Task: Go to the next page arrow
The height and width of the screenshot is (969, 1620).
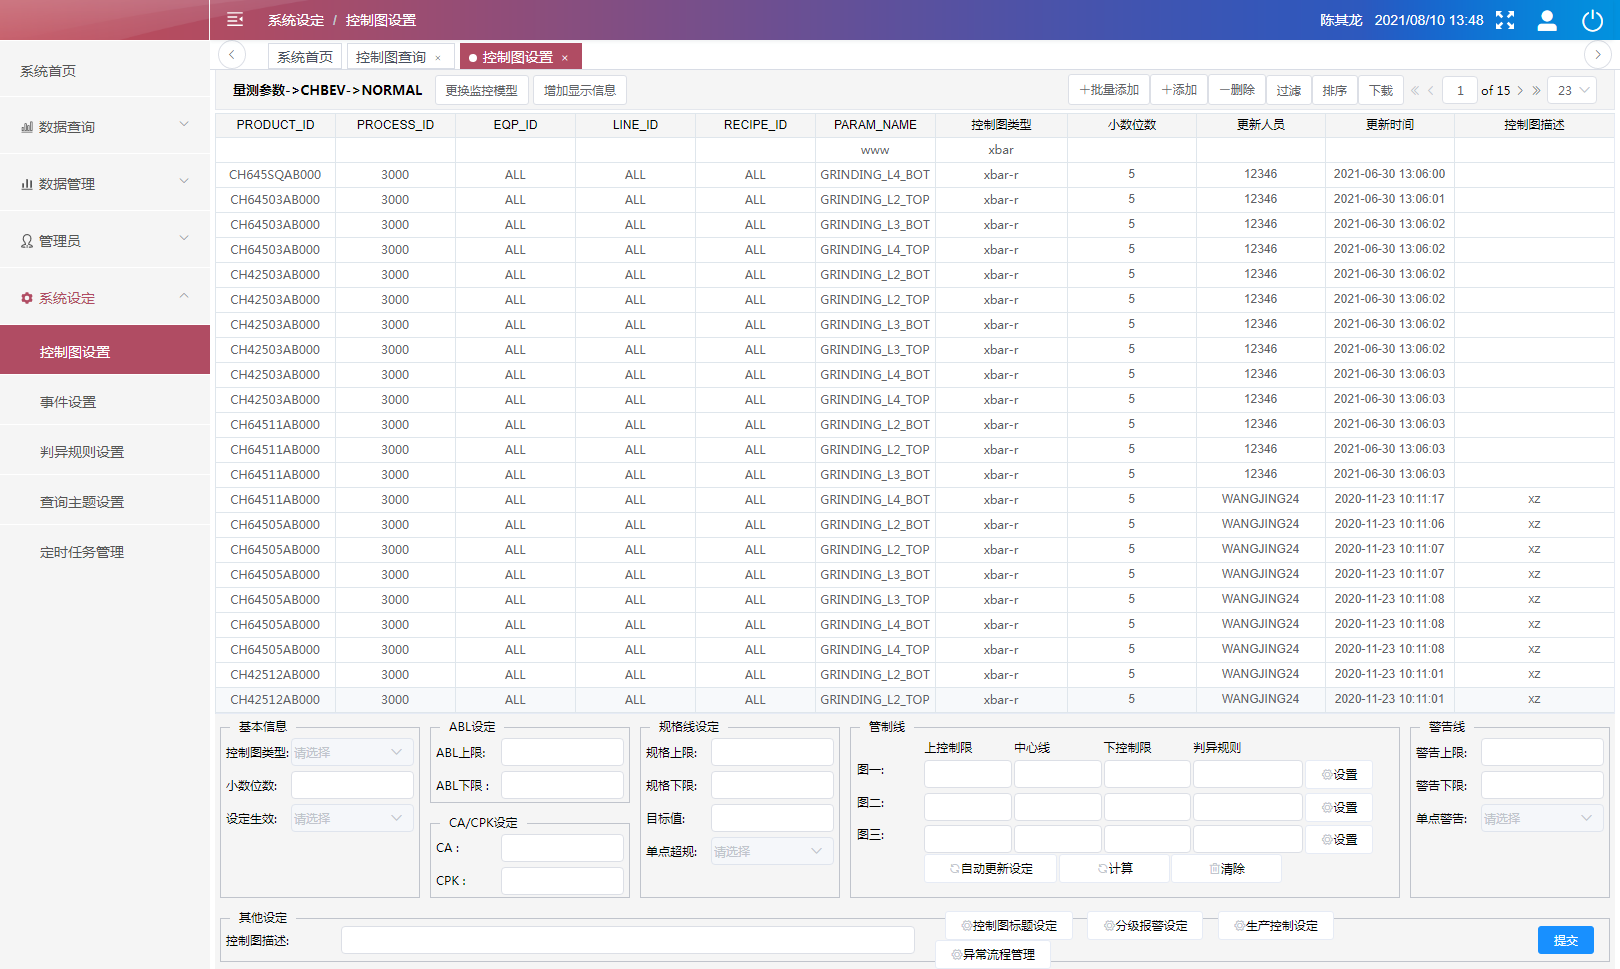Action: coord(1520,91)
